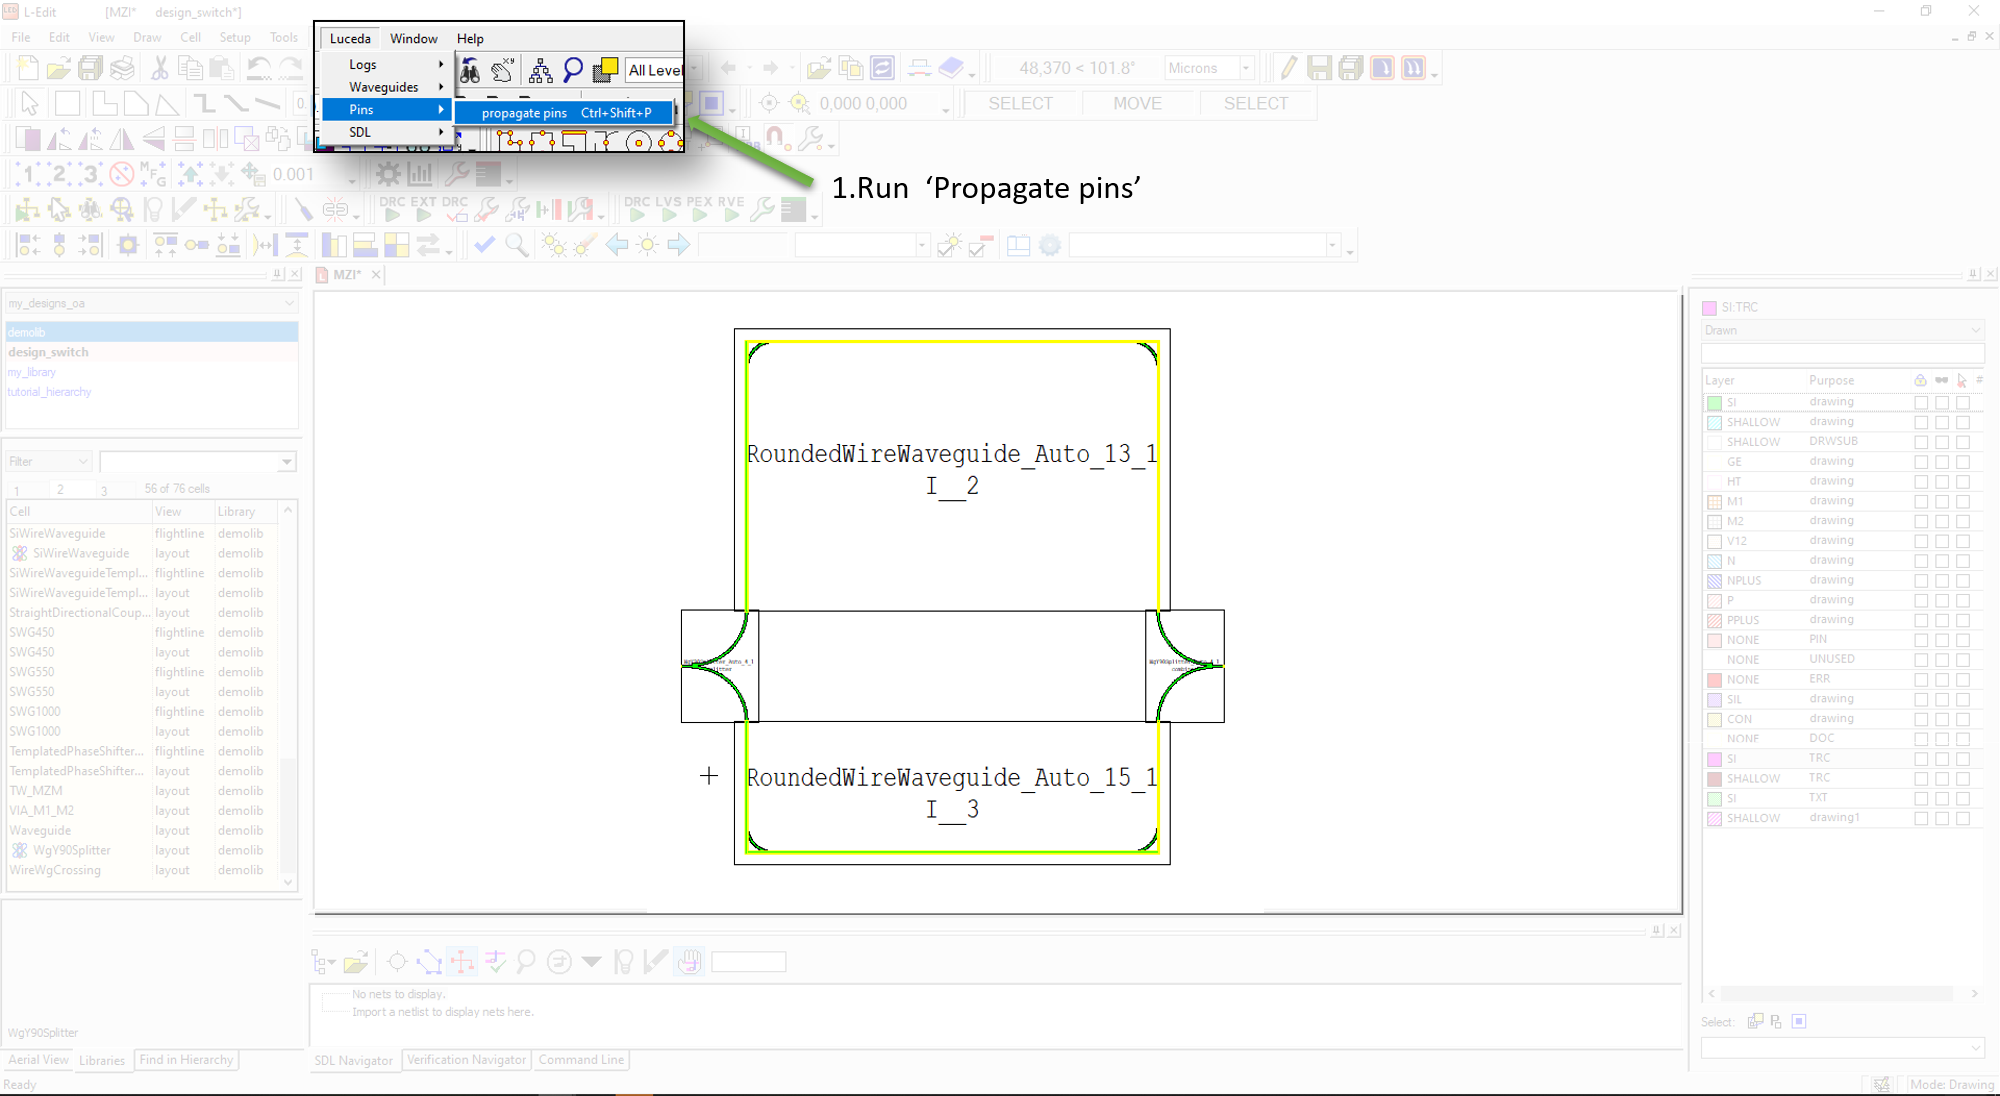Toggle first checkbox for NPLUS layer row
Viewport: 2000px width, 1096px height.
[1920, 580]
